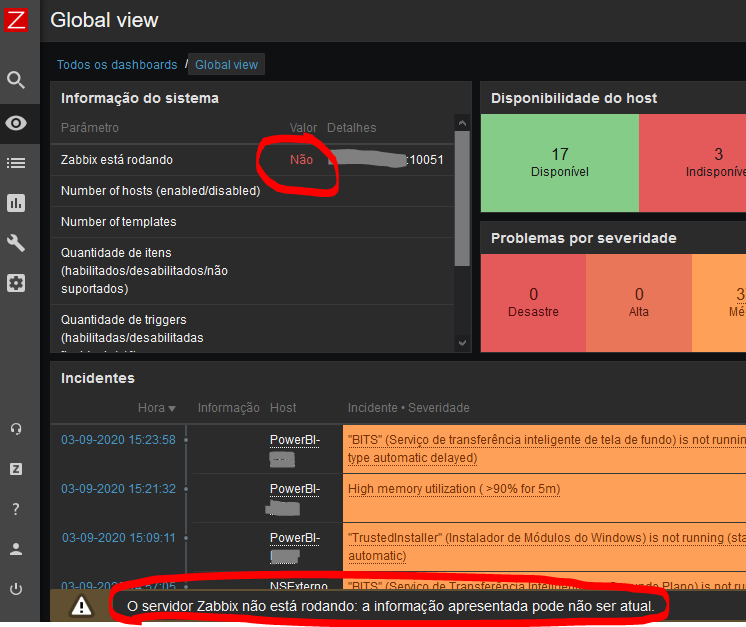Click the servidor Zabbix não está rodando warning message
746x627 pixels.
click(391, 606)
